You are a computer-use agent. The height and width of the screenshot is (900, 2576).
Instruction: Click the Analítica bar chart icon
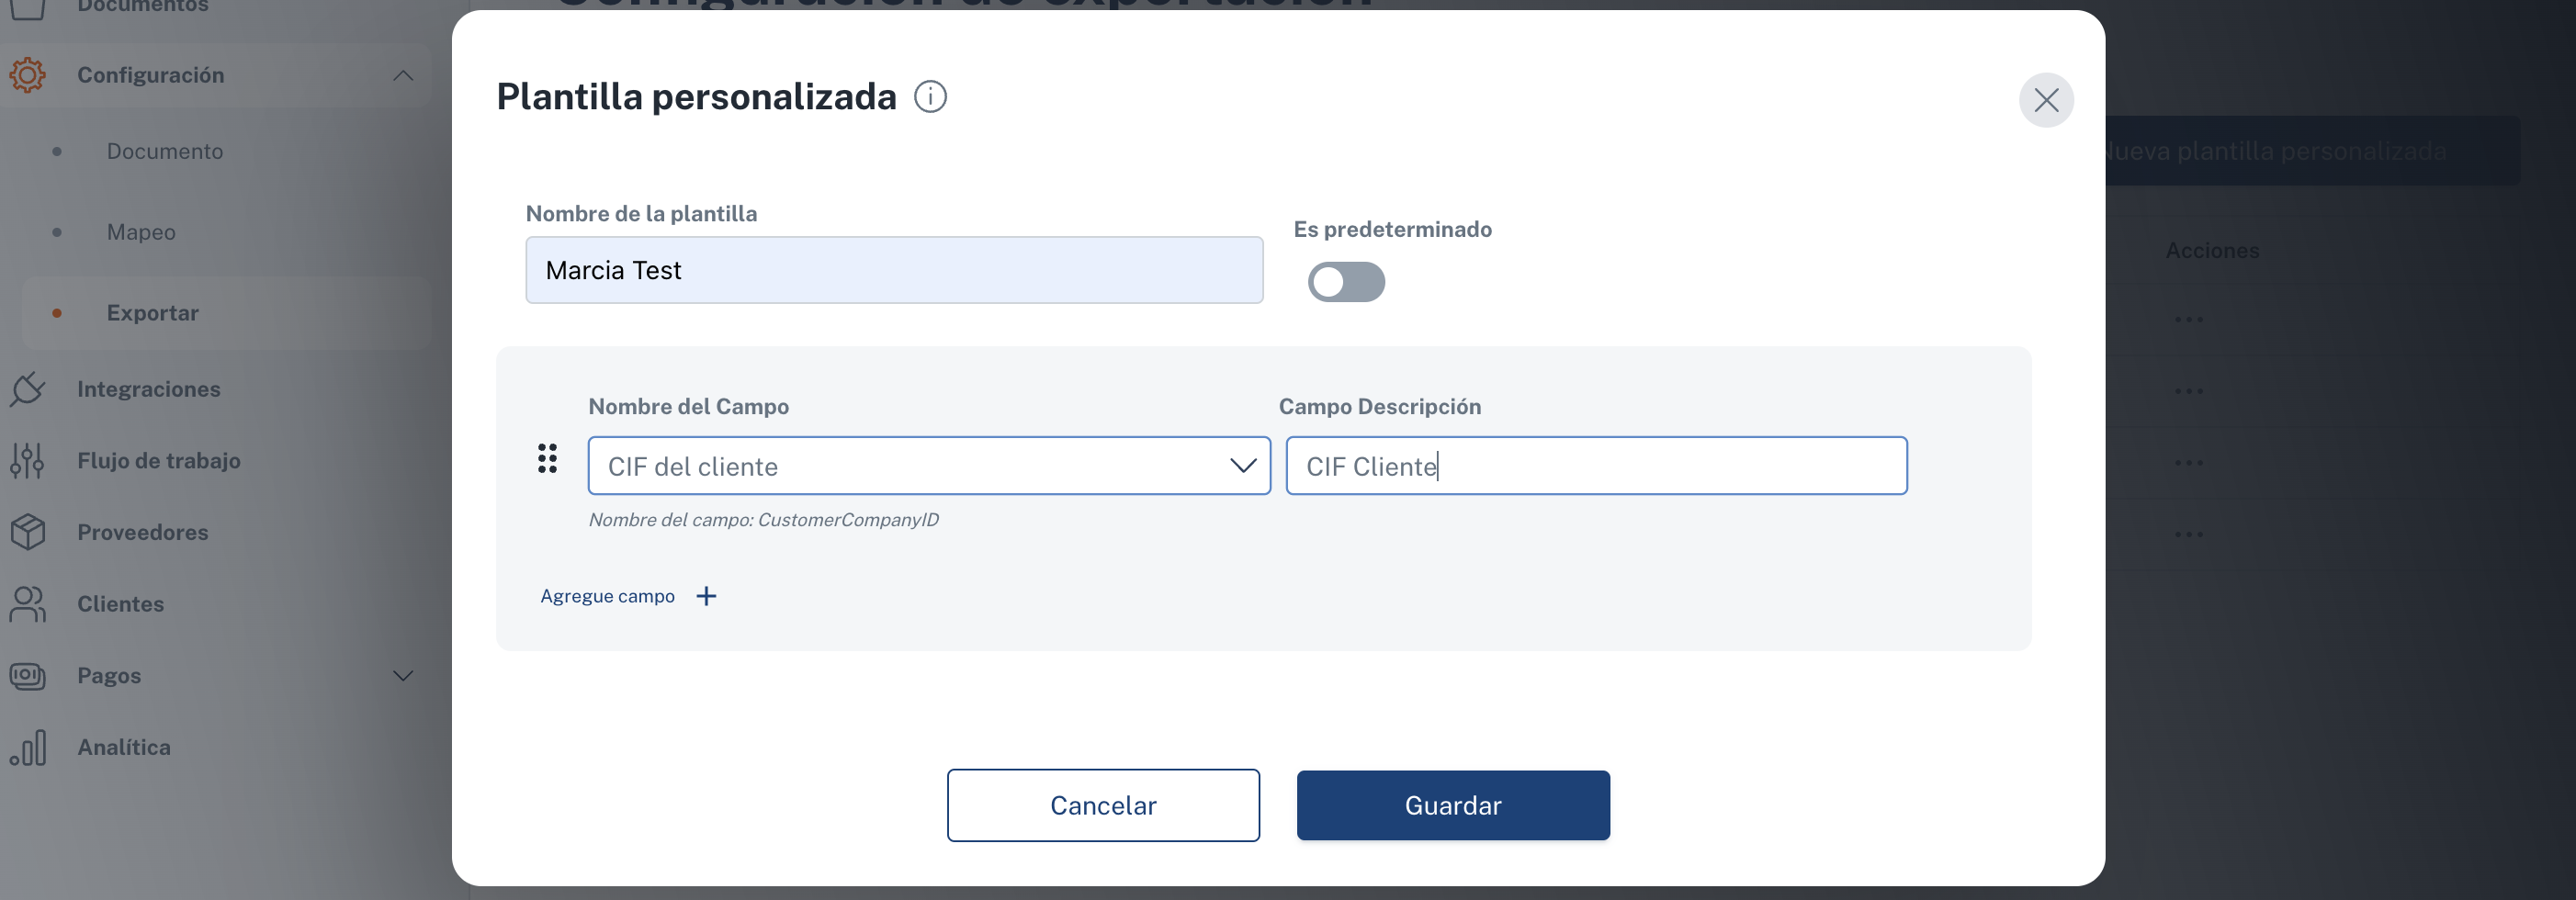click(x=28, y=747)
